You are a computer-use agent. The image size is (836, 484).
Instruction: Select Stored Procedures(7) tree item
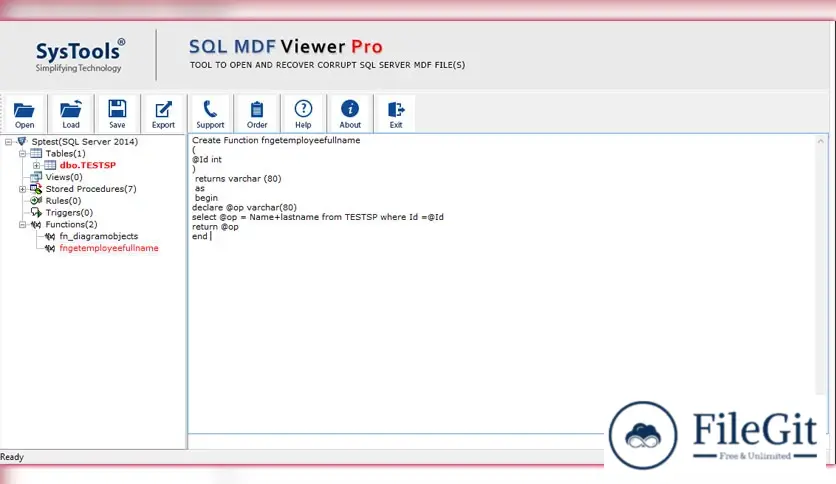point(91,189)
